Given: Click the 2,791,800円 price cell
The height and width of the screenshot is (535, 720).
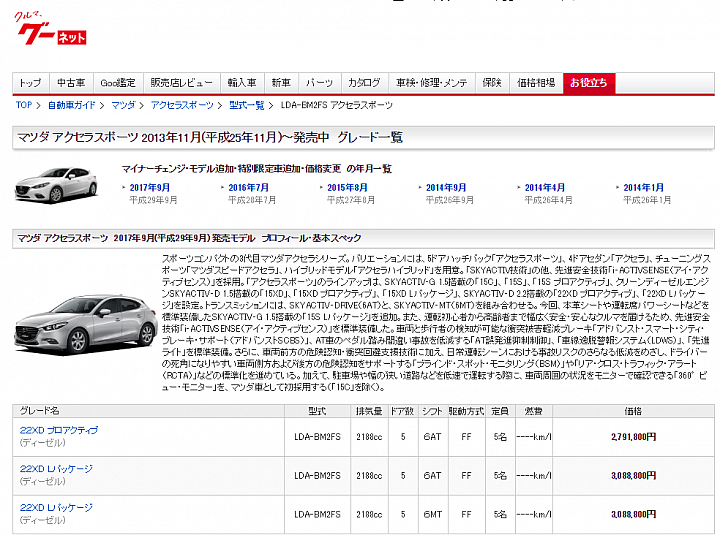Looking at the screenshot, I should pyautogui.click(x=633, y=437).
